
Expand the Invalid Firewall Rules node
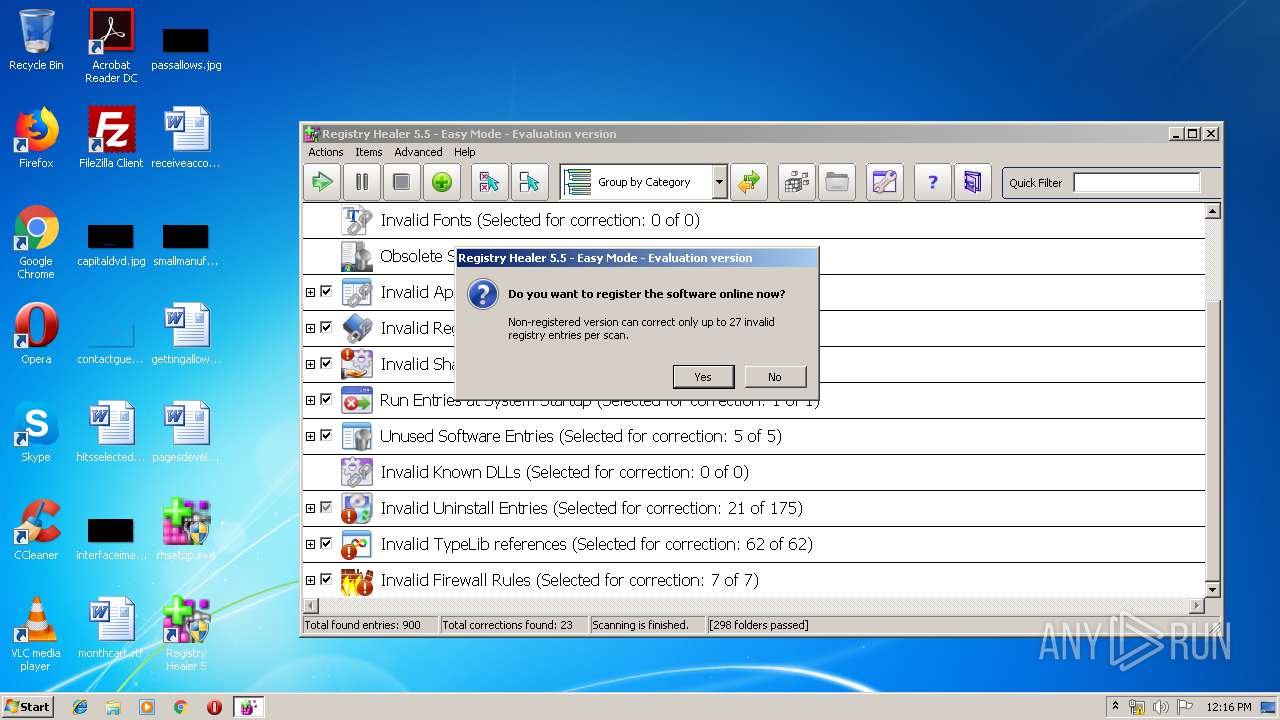[x=310, y=580]
